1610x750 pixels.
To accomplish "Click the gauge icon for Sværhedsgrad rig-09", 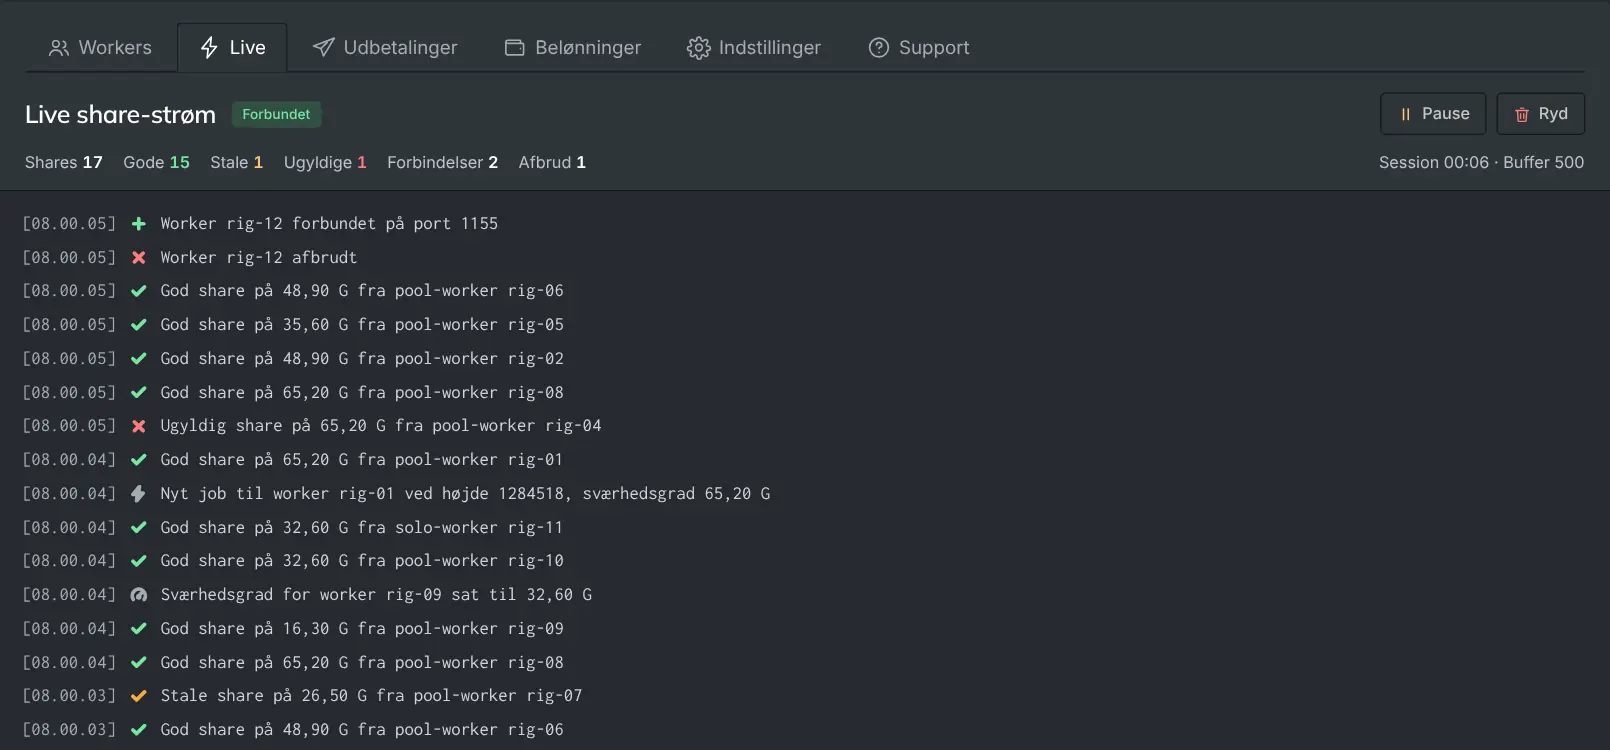I will pyautogui.click(x=139, y=595).
